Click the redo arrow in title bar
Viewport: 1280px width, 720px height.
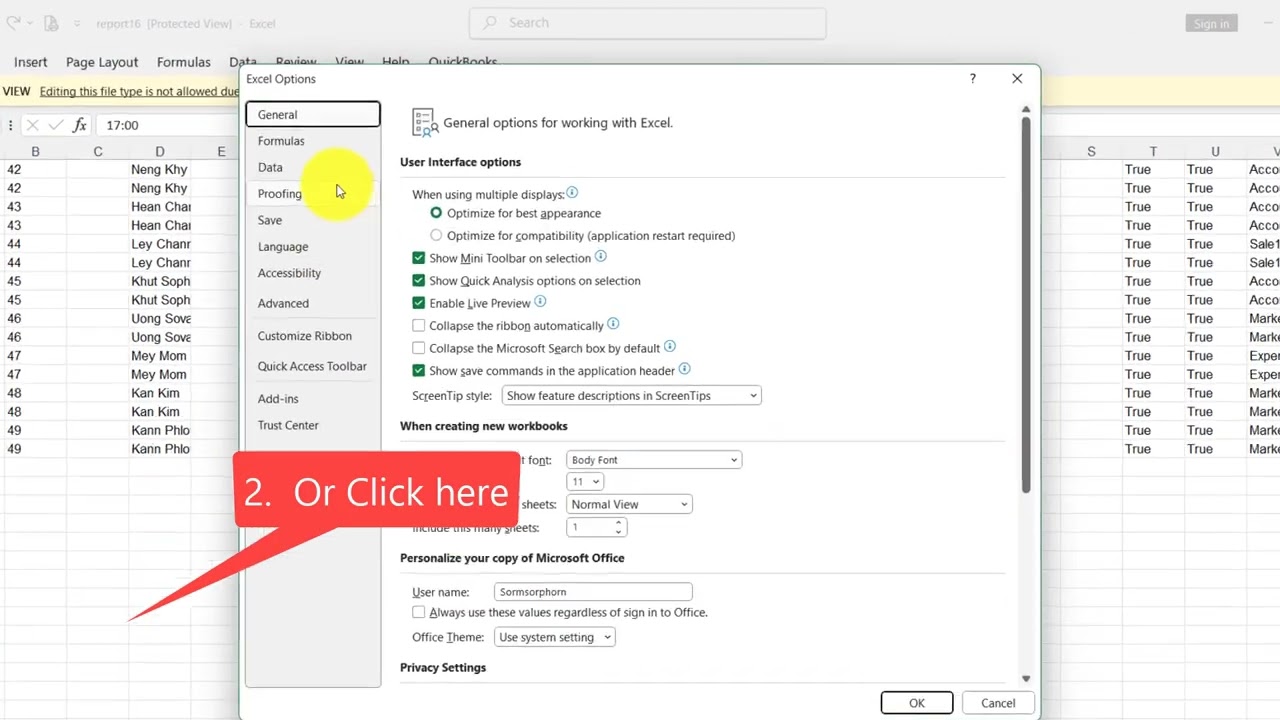point(13,23)
